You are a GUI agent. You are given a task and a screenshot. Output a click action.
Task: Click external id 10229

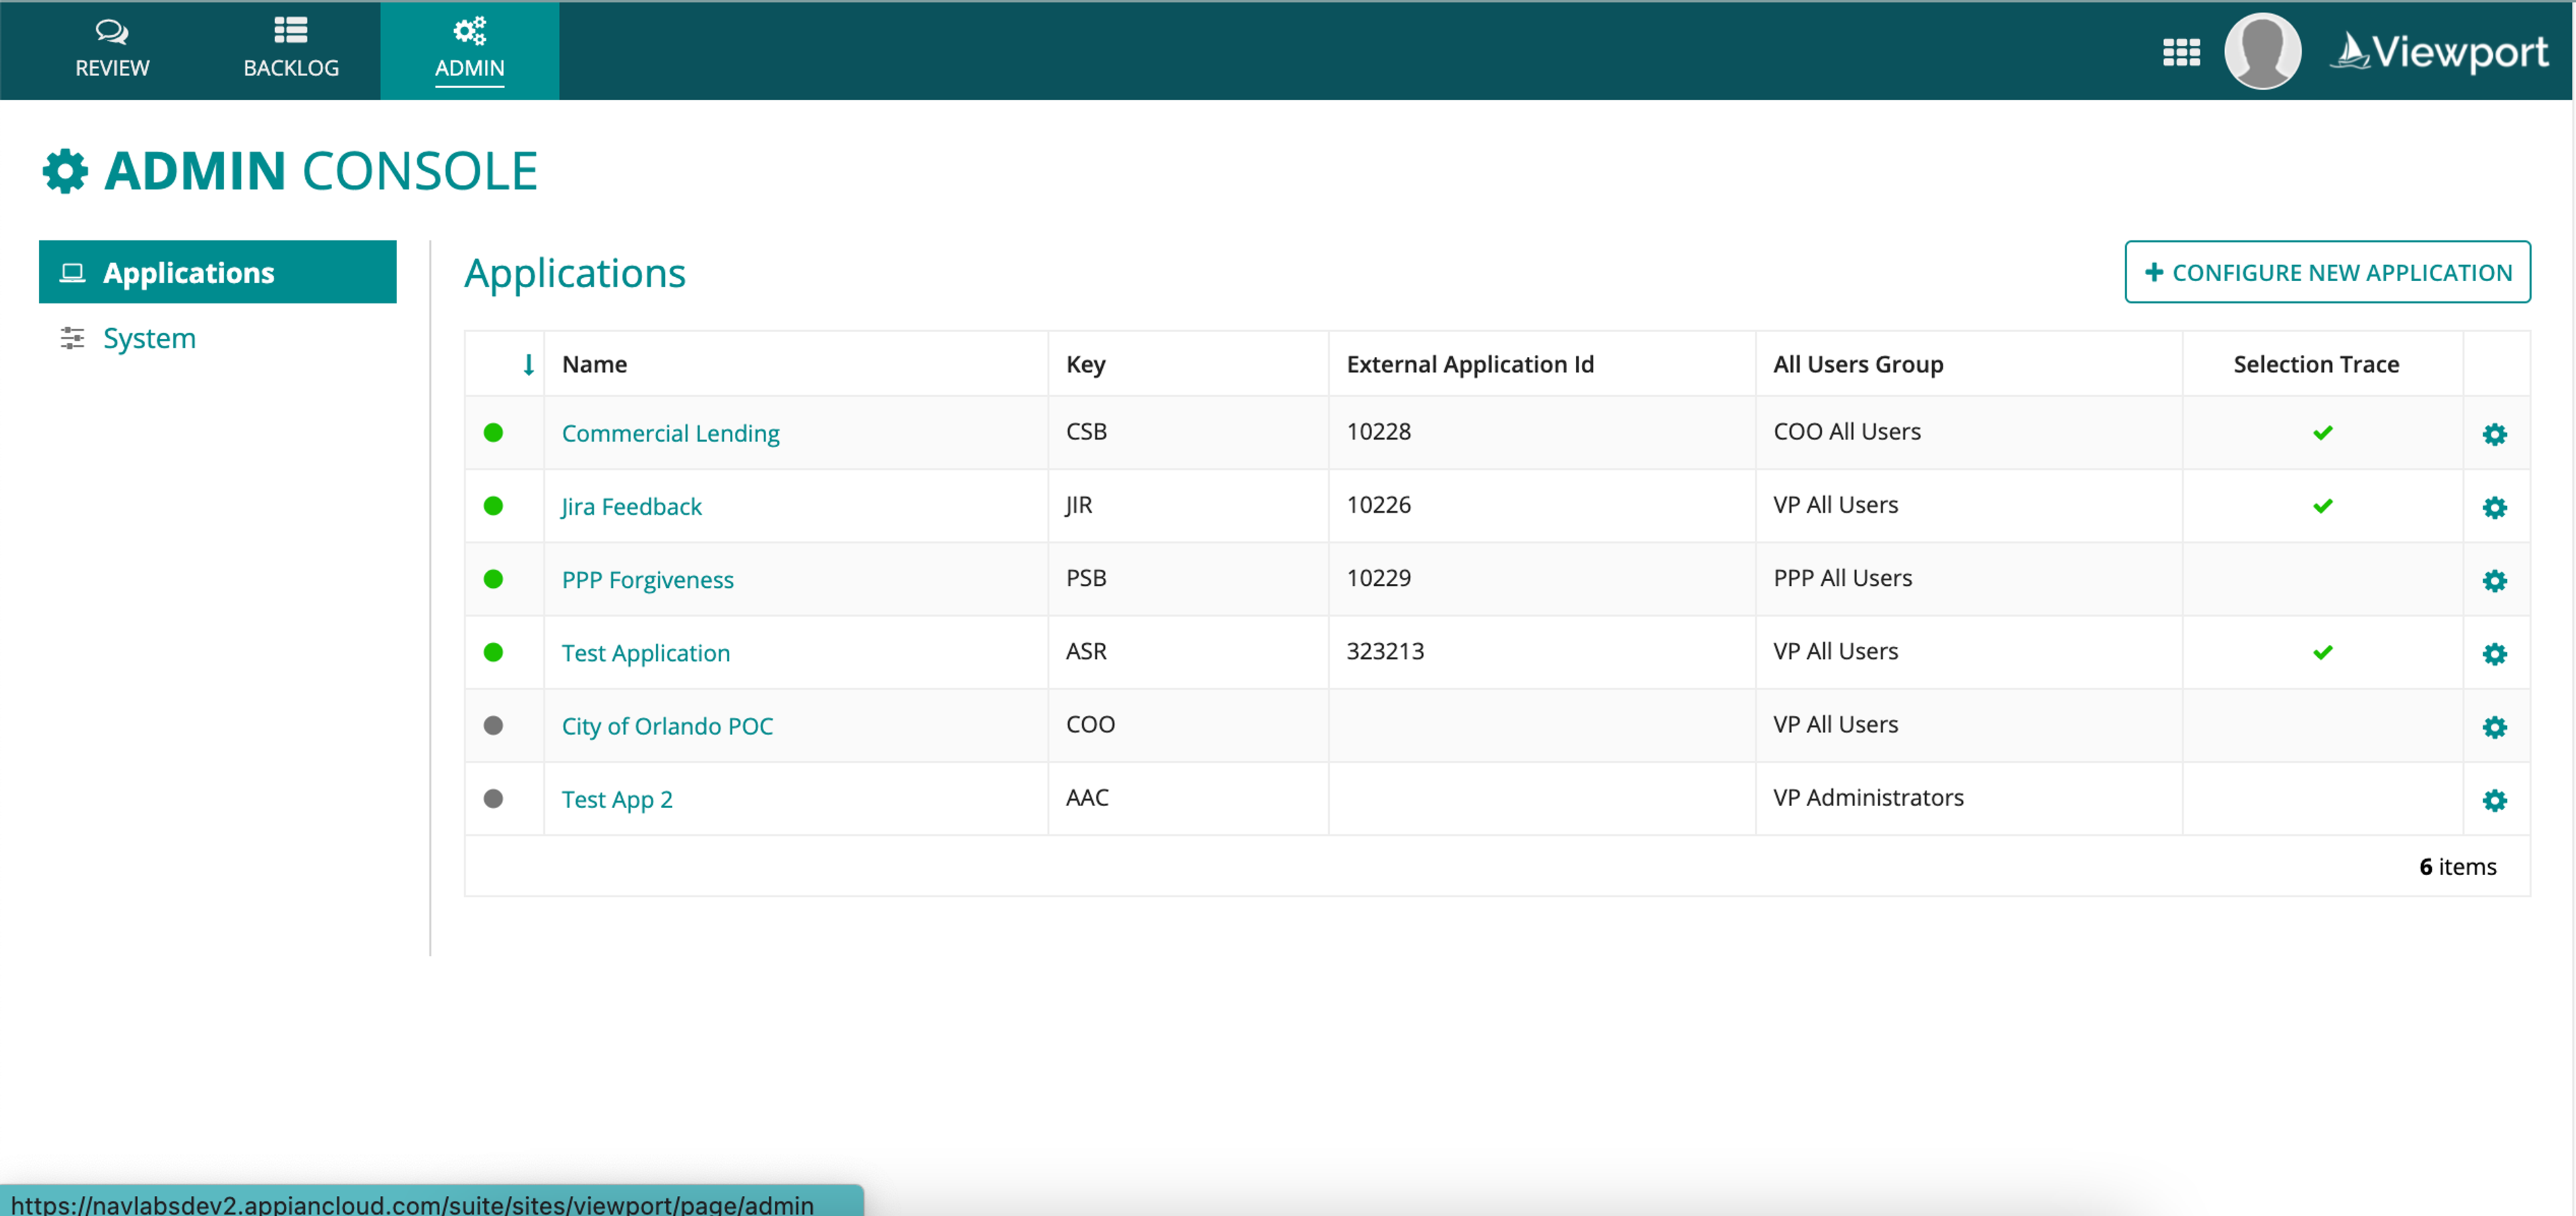tap(1378, 578)
